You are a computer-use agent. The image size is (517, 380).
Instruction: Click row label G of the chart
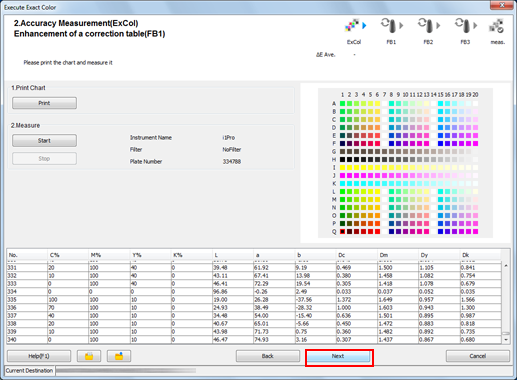pyautogui.click(x=334, y=151)
